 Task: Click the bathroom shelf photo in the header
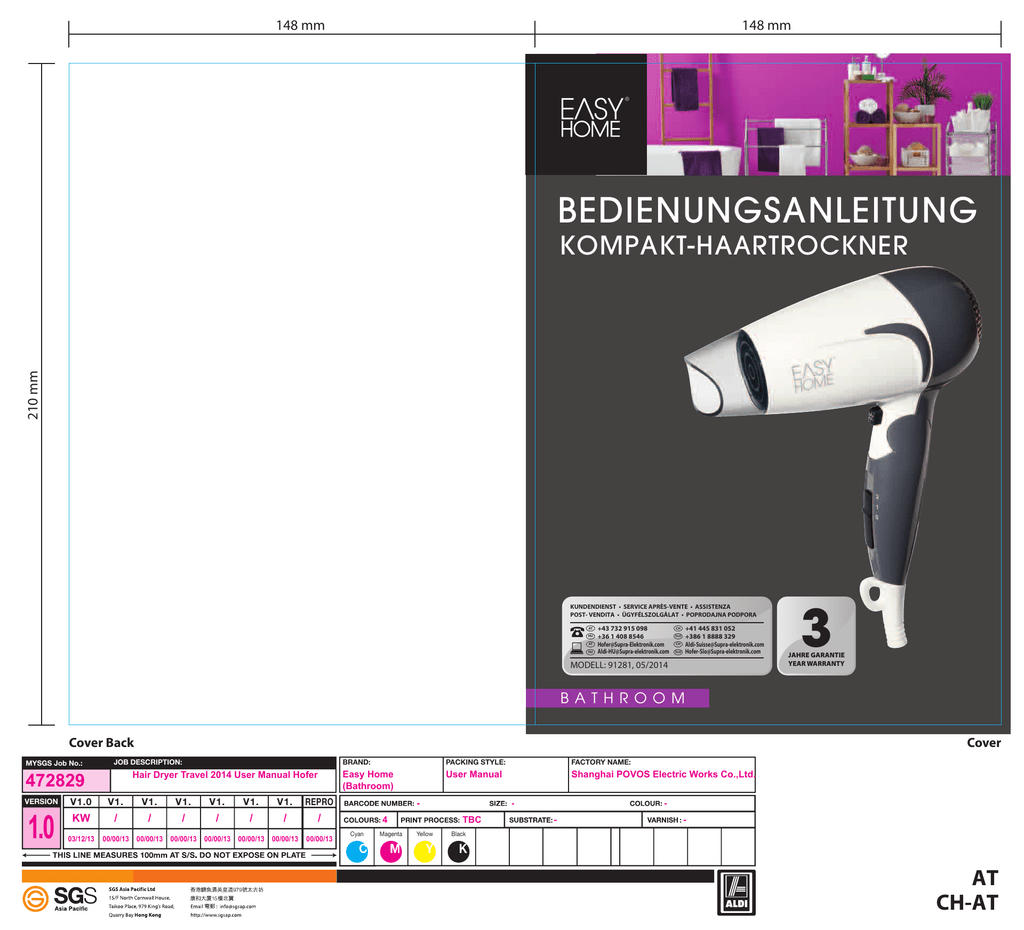point(828,114)
